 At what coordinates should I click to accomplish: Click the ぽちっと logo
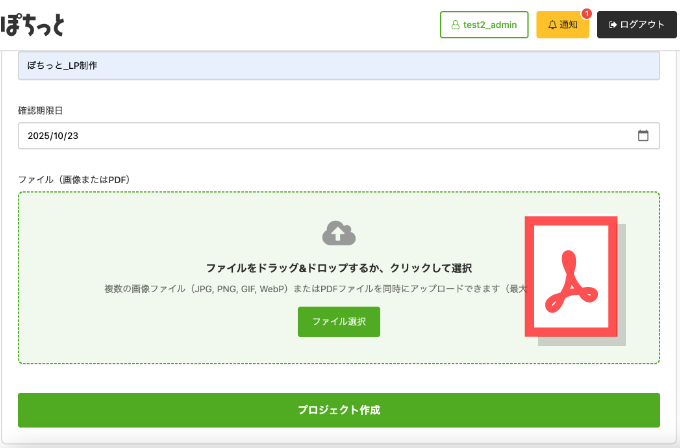[37, 24]
